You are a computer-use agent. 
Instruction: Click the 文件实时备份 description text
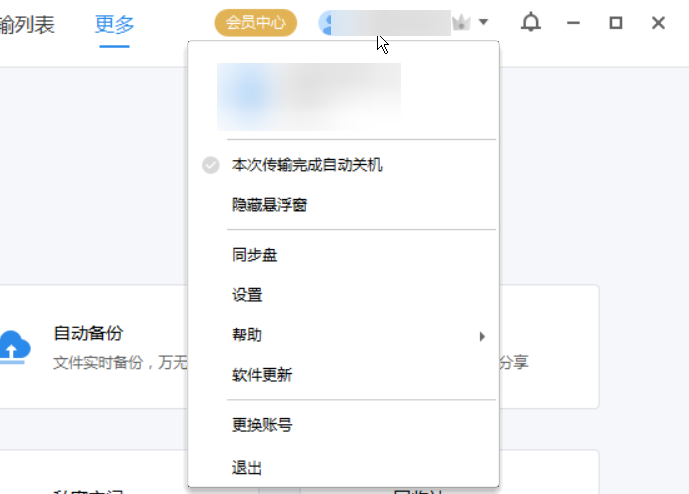tap(120, 363)
